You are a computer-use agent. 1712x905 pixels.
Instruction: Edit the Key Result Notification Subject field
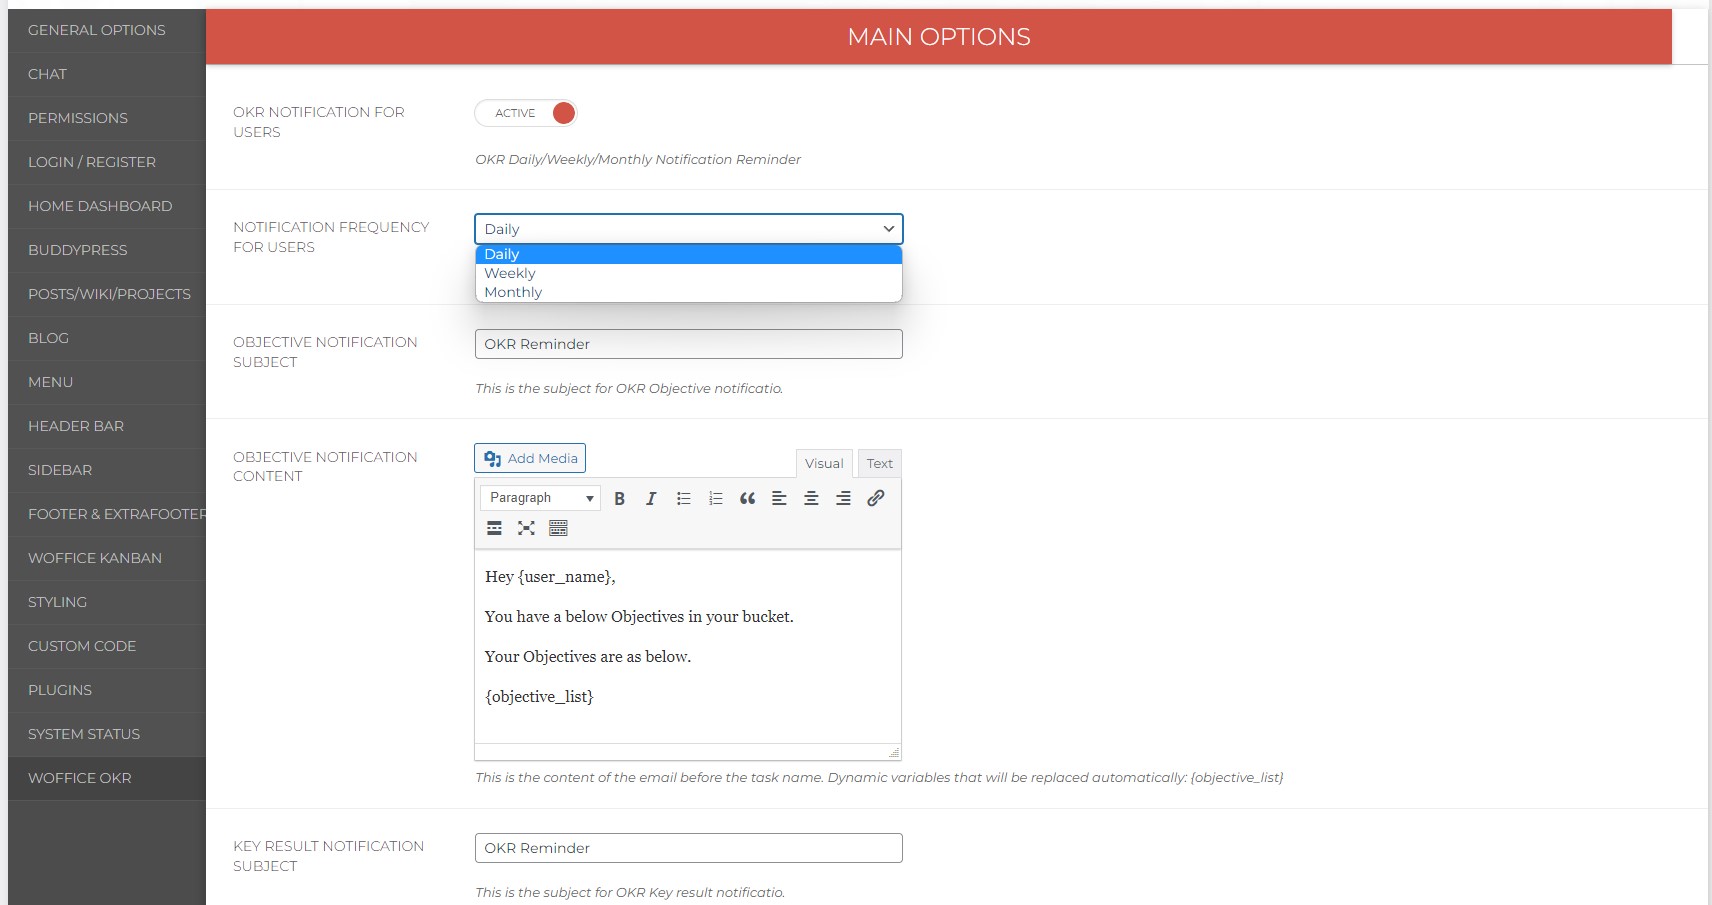point(688,847)
